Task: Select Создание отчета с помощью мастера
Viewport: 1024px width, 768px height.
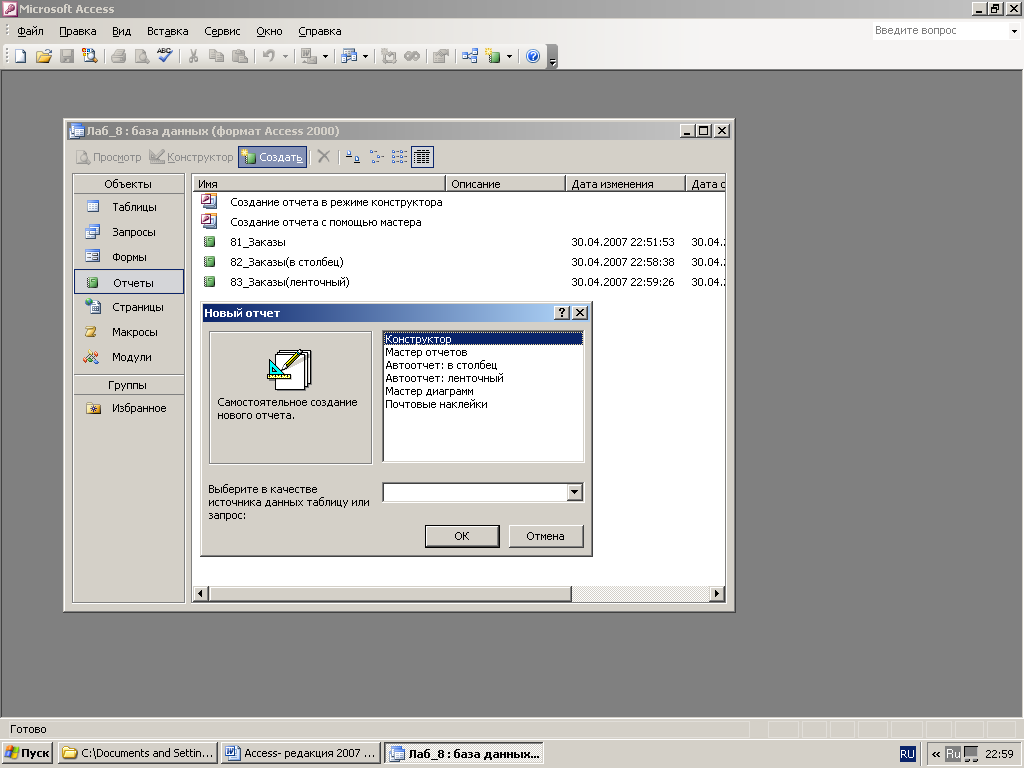Action: pos(325,222)
